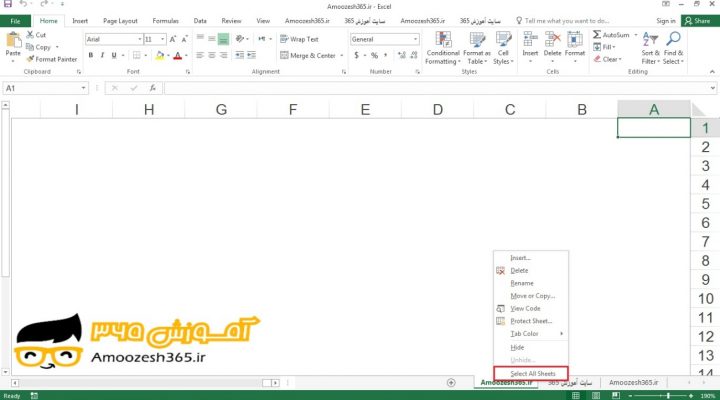Viewport: 720px width, 400px height.
Task: Open the Clear dropdown
Action: coord(608,59)
